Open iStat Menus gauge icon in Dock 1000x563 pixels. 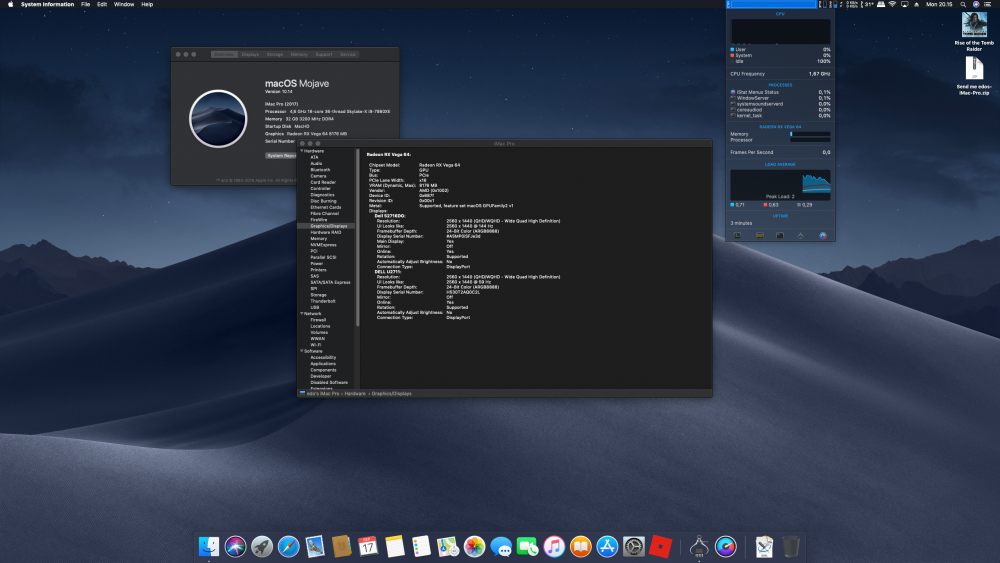click(x=726, y=546)
